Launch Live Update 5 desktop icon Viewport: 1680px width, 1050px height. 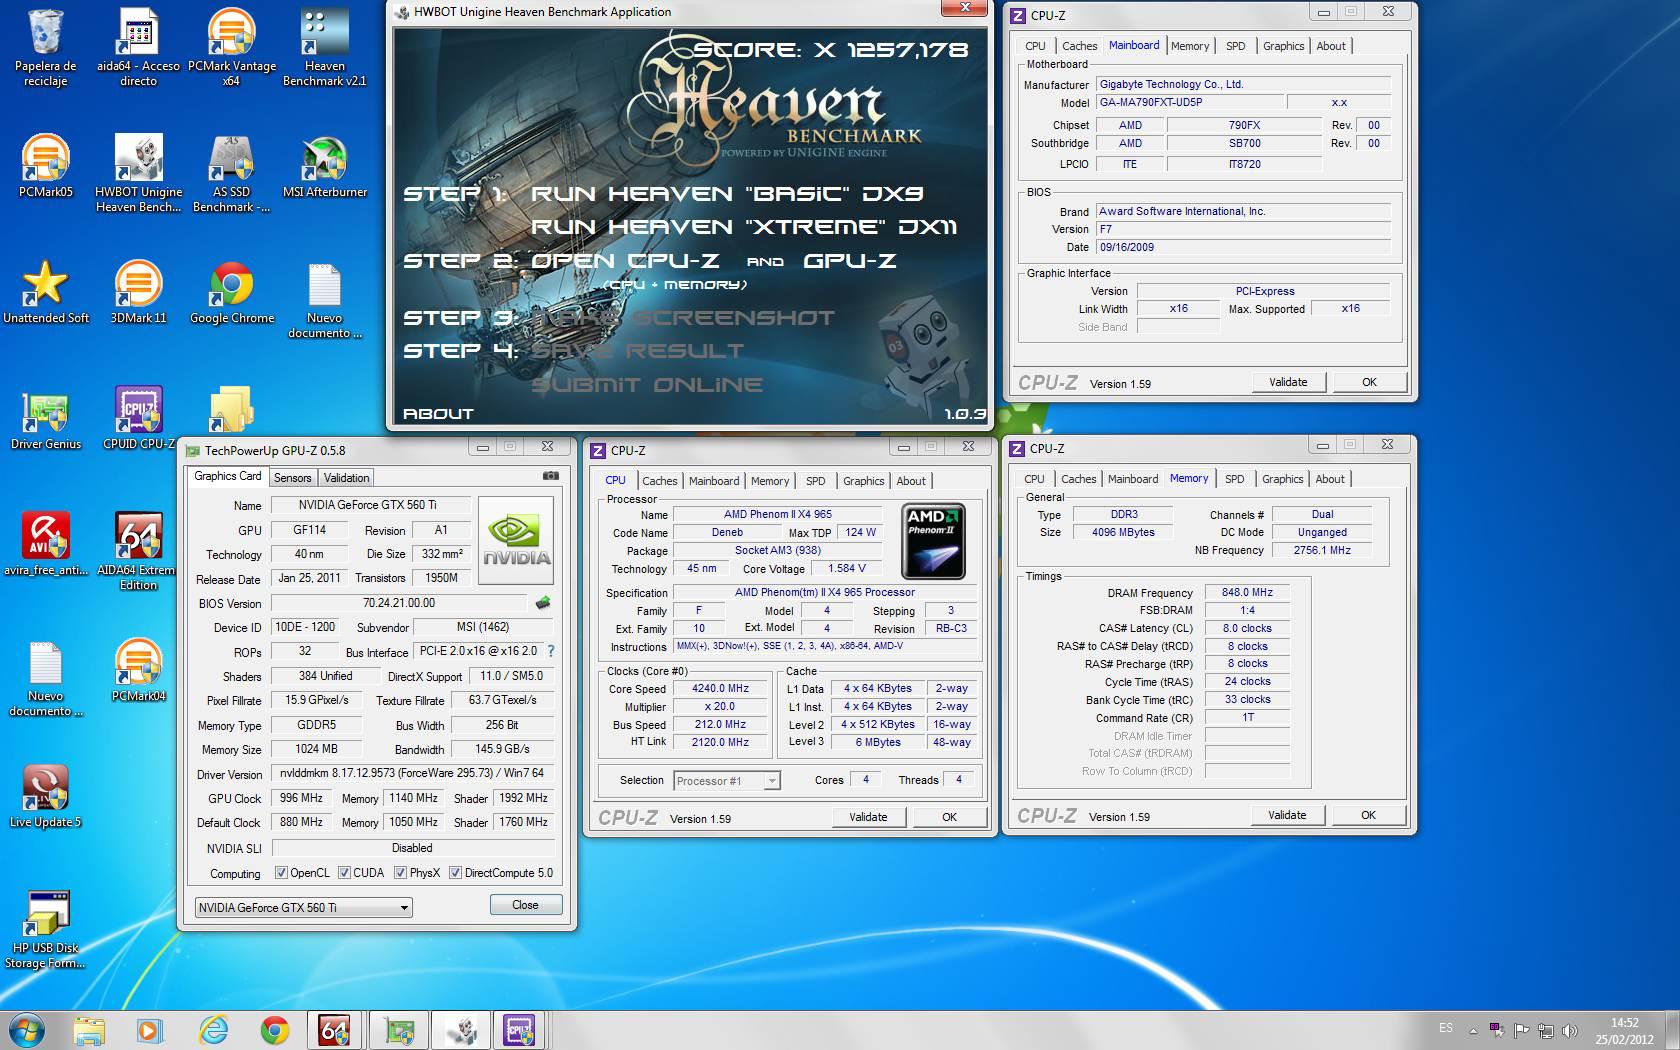pos(45,795)
